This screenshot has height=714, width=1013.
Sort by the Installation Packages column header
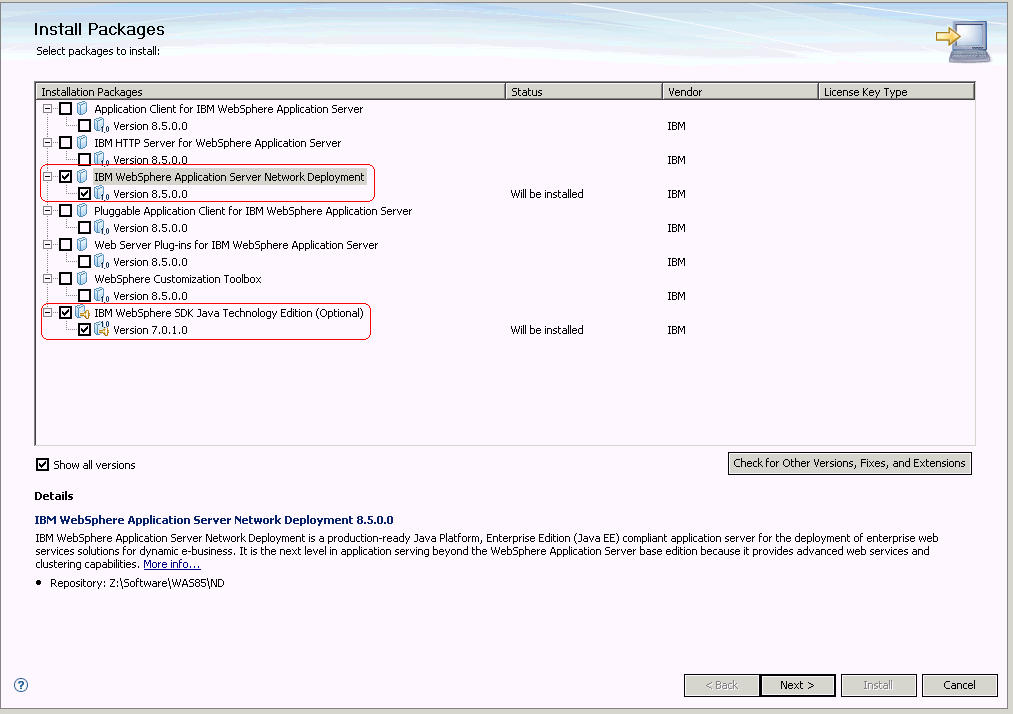click(x=270, y=92)
